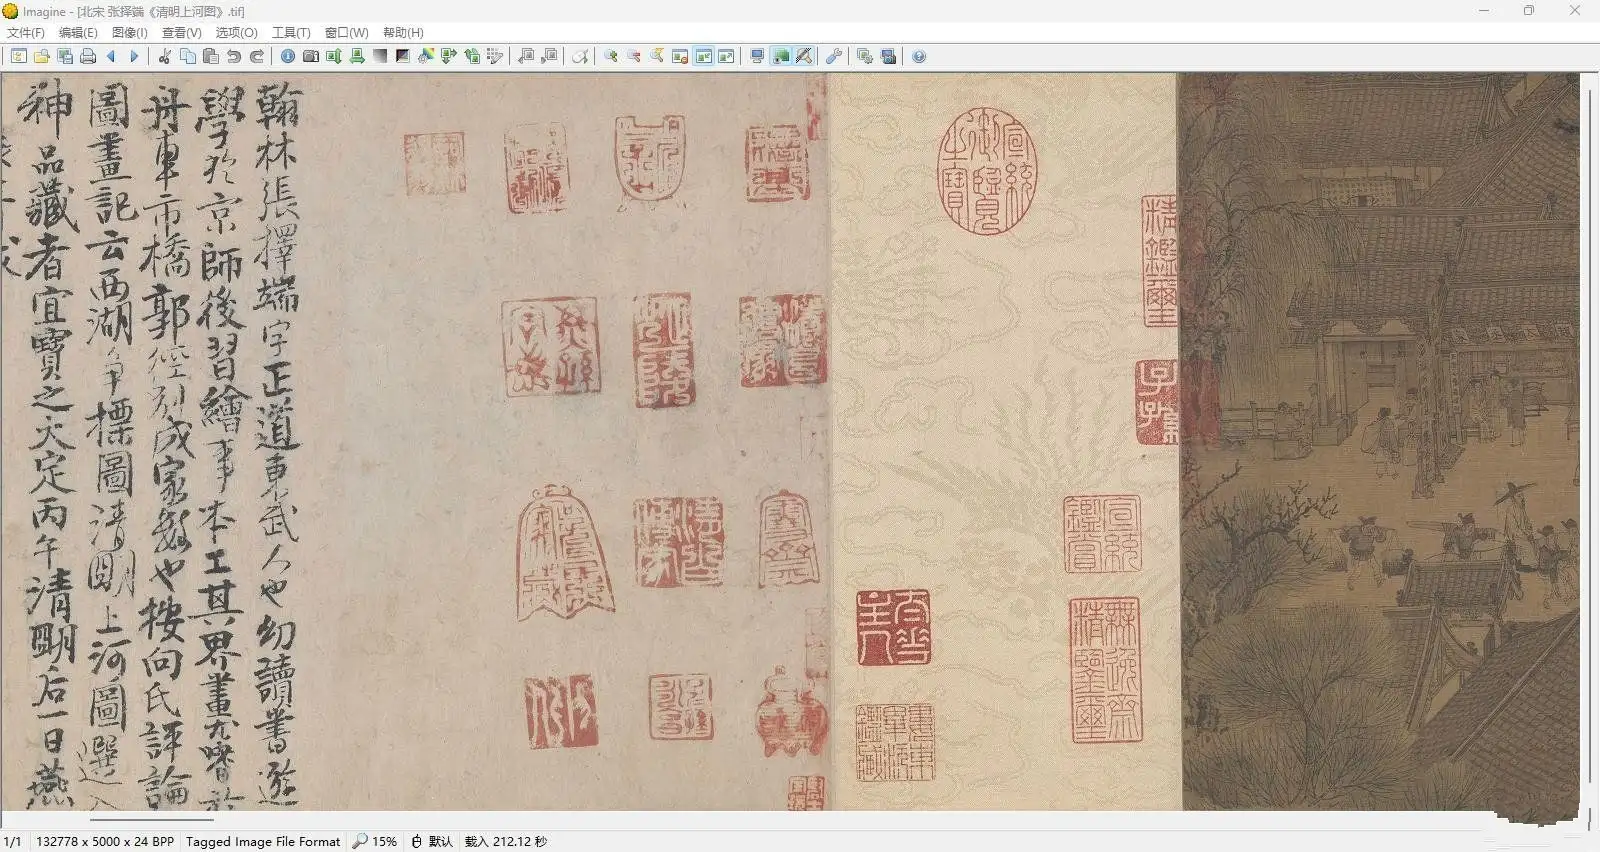Open the 文件(F) menu
Image resolution: width=1600 pixels, height=852 pixels.
(x=26, y=33)
